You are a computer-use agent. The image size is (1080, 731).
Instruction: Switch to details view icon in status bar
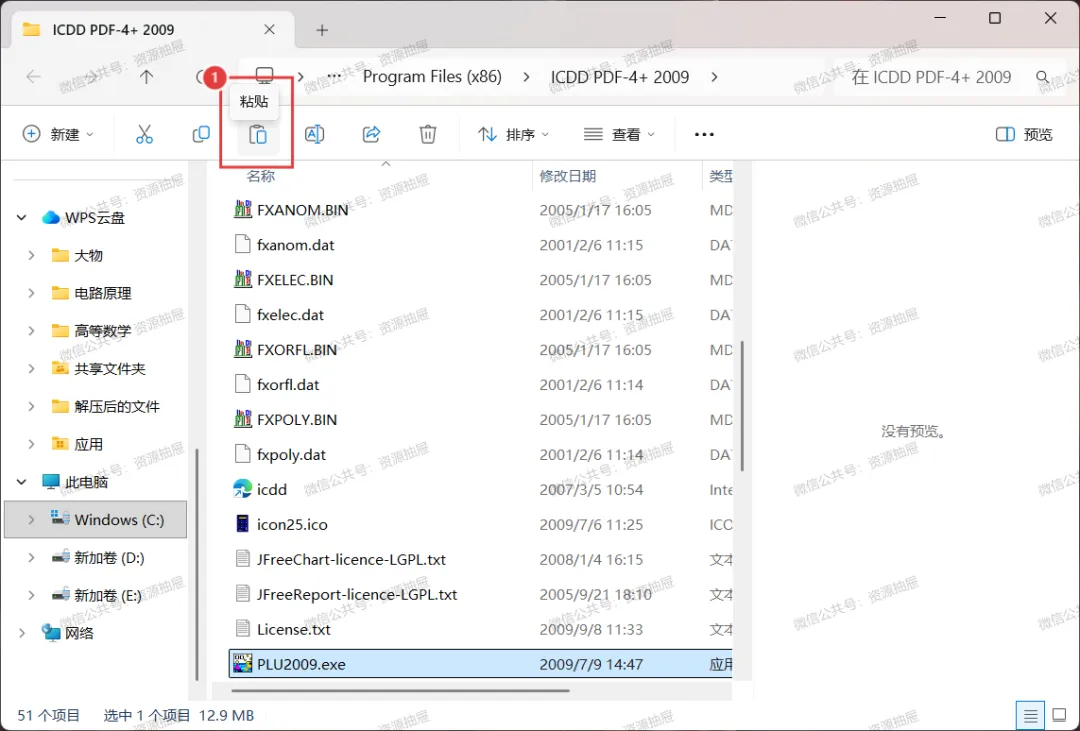pyautogui.click(x=1030, y=716)
